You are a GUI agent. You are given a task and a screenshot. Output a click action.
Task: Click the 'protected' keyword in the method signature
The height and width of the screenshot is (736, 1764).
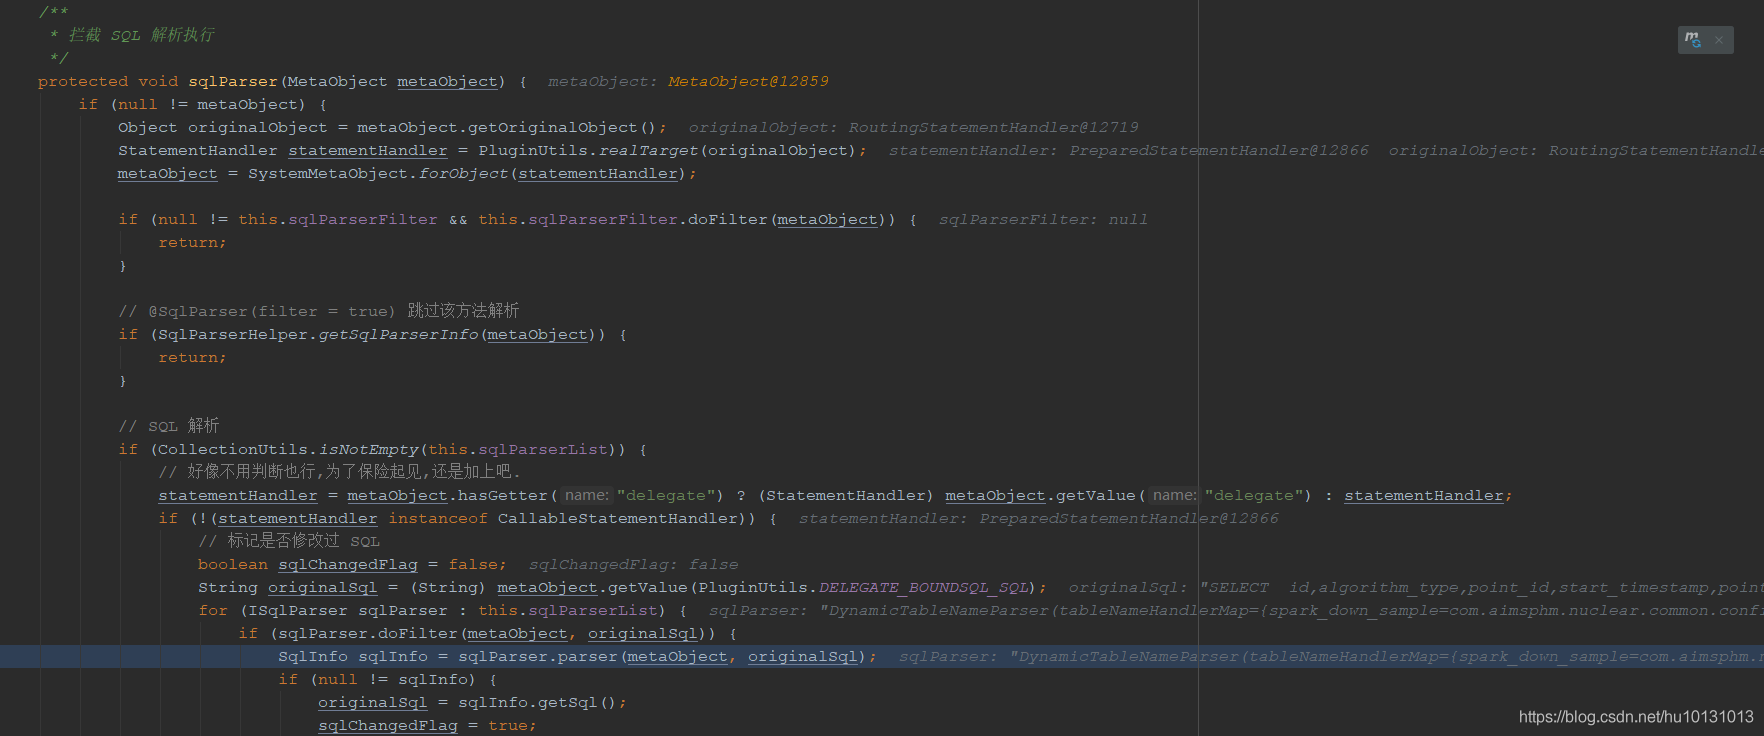[x=83, y=82]
